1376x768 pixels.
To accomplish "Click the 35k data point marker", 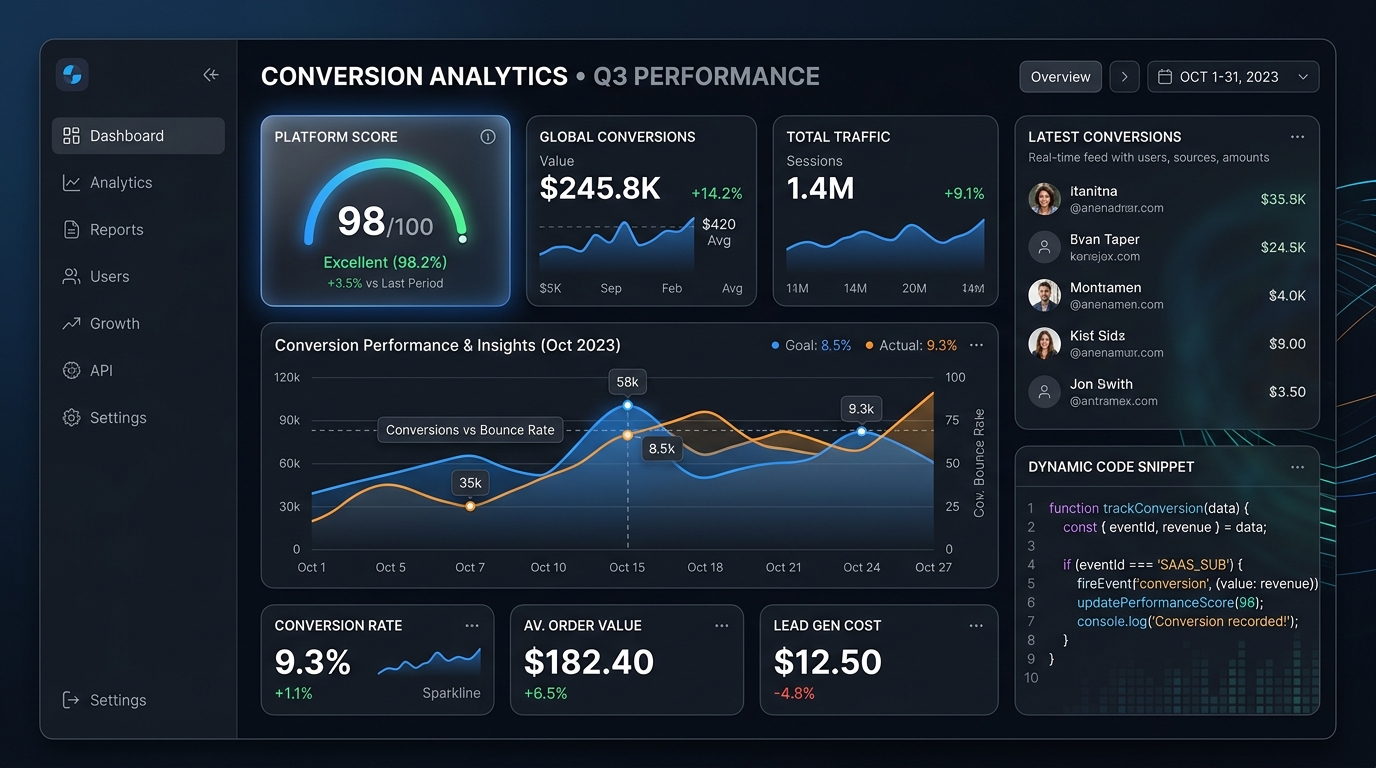I will point(470,506).
